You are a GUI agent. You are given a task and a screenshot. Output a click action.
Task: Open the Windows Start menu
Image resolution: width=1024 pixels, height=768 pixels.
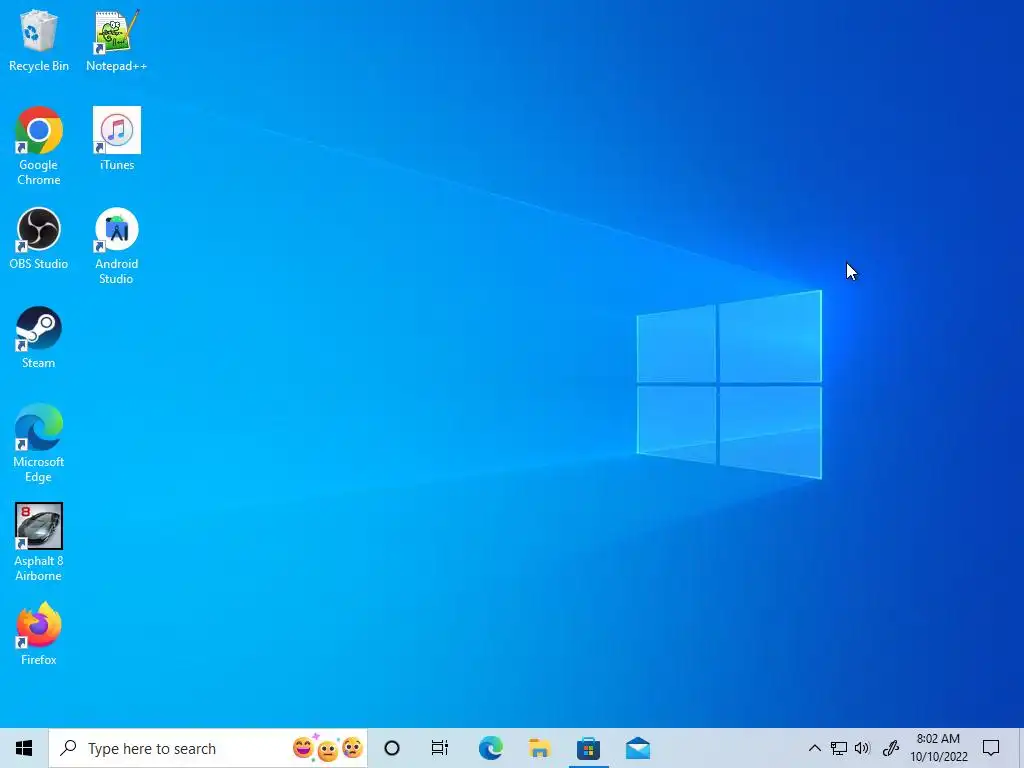pos(24,748)
